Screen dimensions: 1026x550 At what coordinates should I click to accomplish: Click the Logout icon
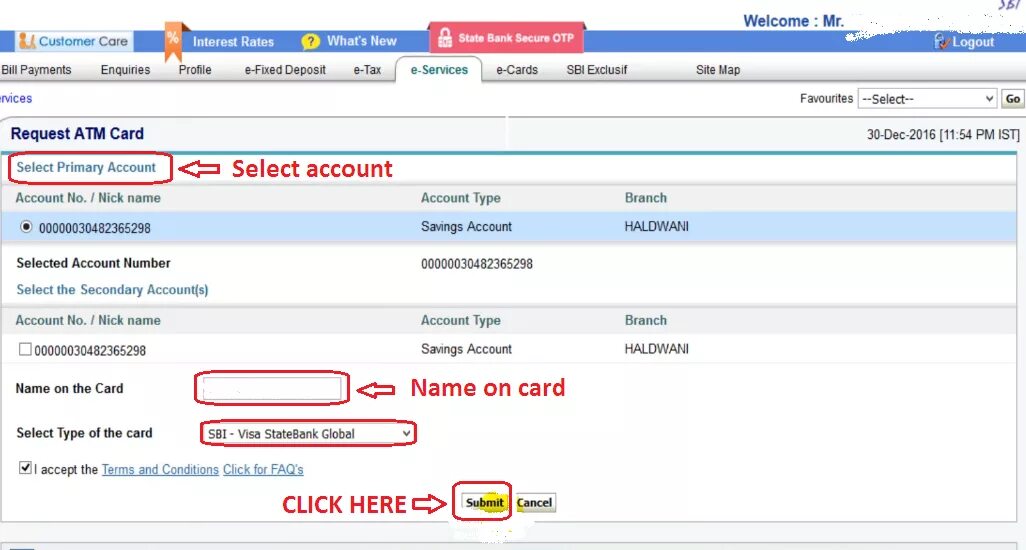[x=942, y=41]
